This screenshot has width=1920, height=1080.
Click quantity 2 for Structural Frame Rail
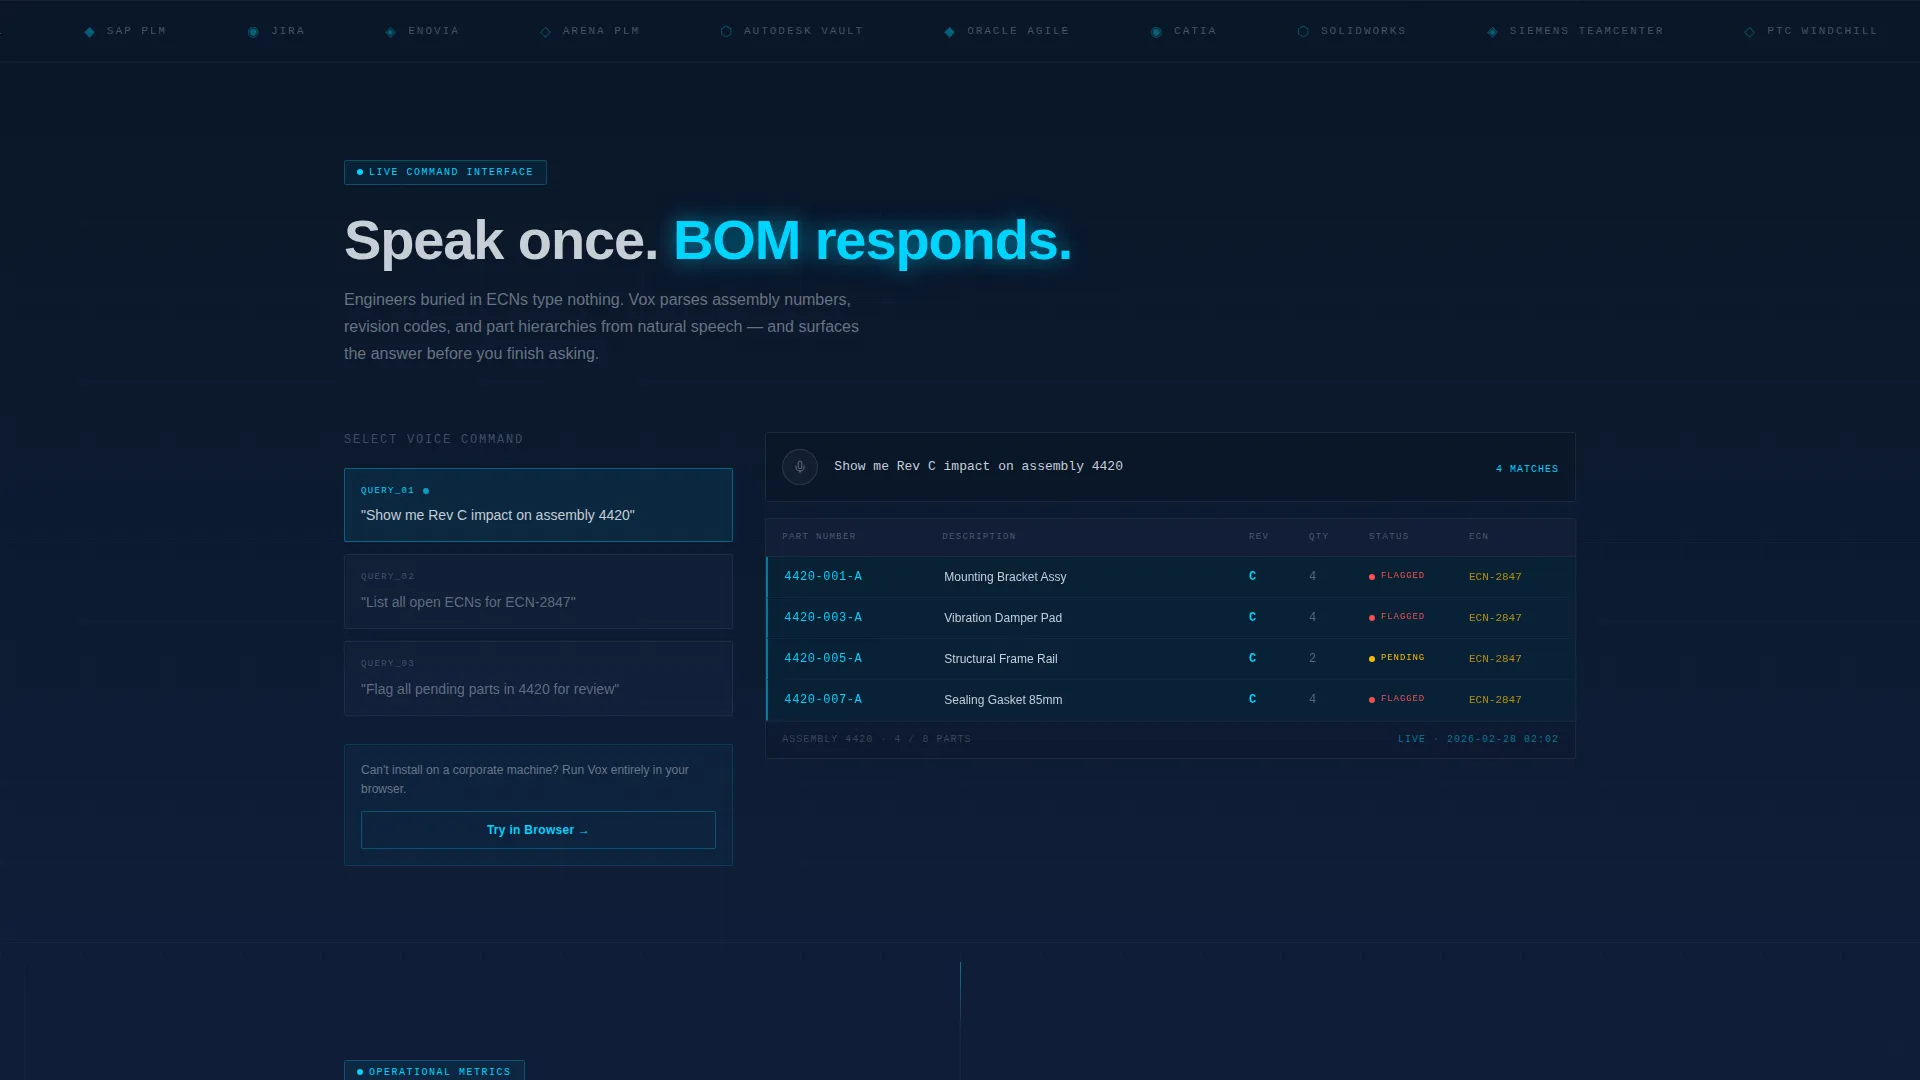1312,658
